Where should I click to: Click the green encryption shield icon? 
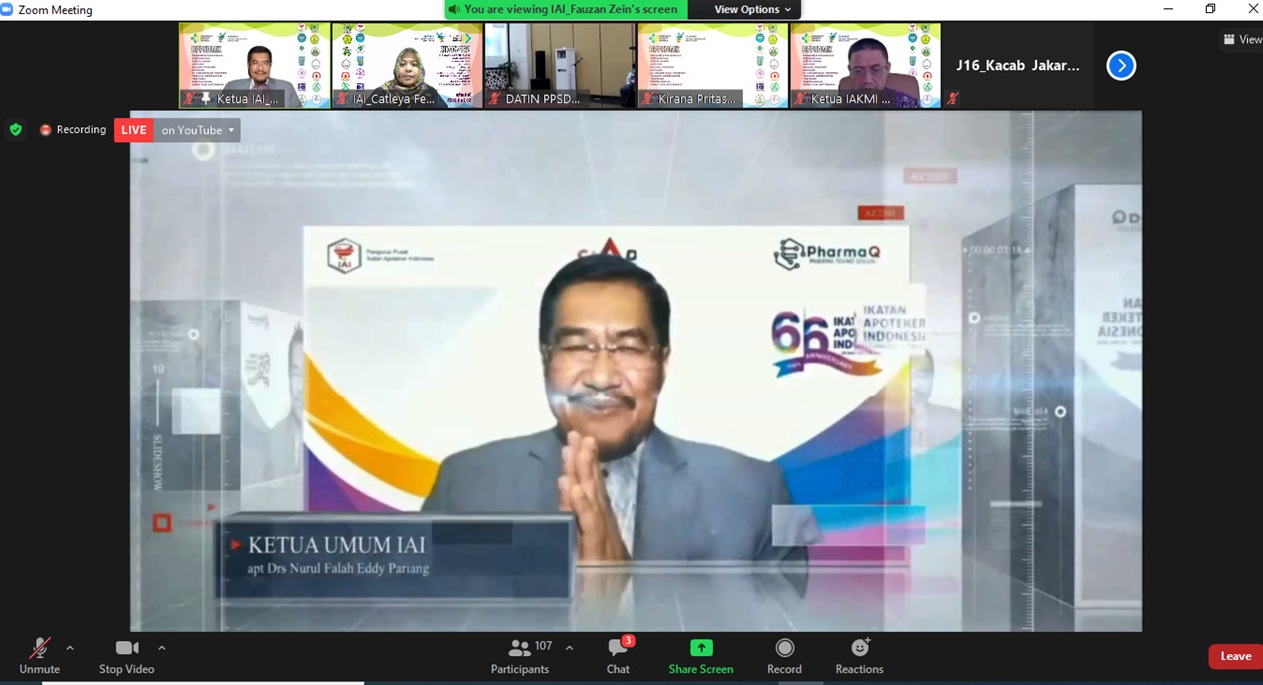click(15, 130)
